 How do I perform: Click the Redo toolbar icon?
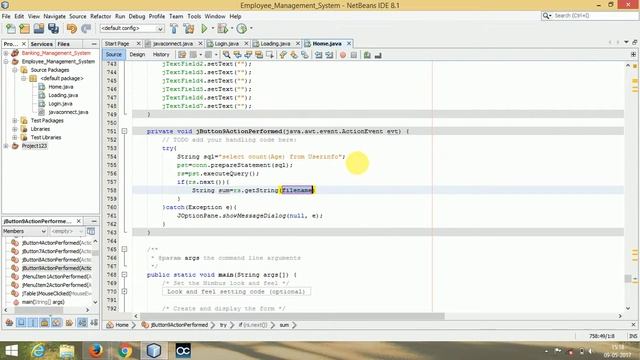(86, 29)
